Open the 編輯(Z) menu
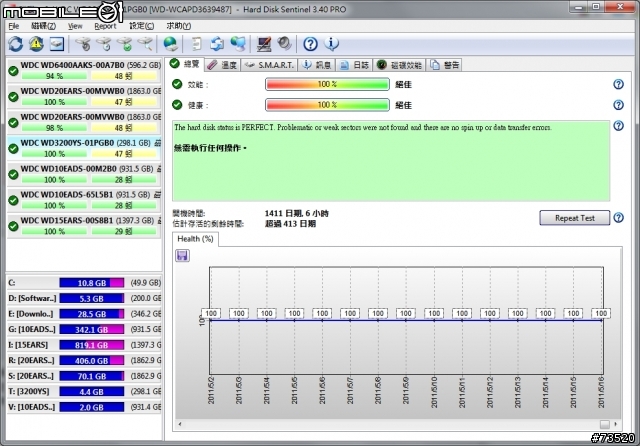Screen dimensions: 640x446 43,26
